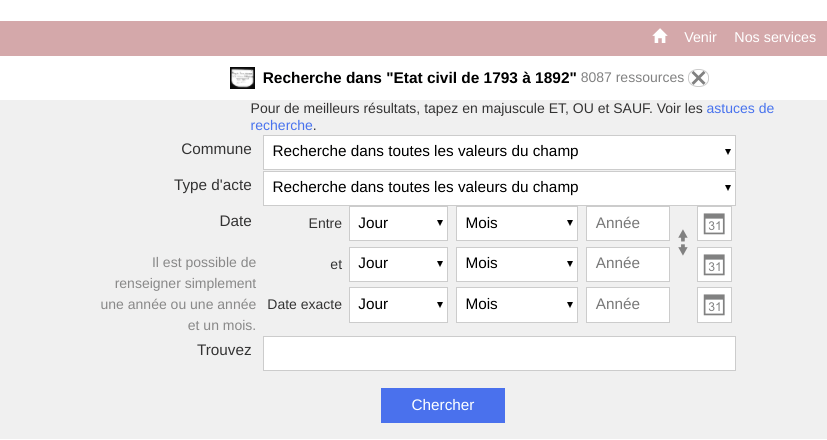Click the Année field in Entre row
The width and height of the screenshot is (827, 440).
point(628,224)
